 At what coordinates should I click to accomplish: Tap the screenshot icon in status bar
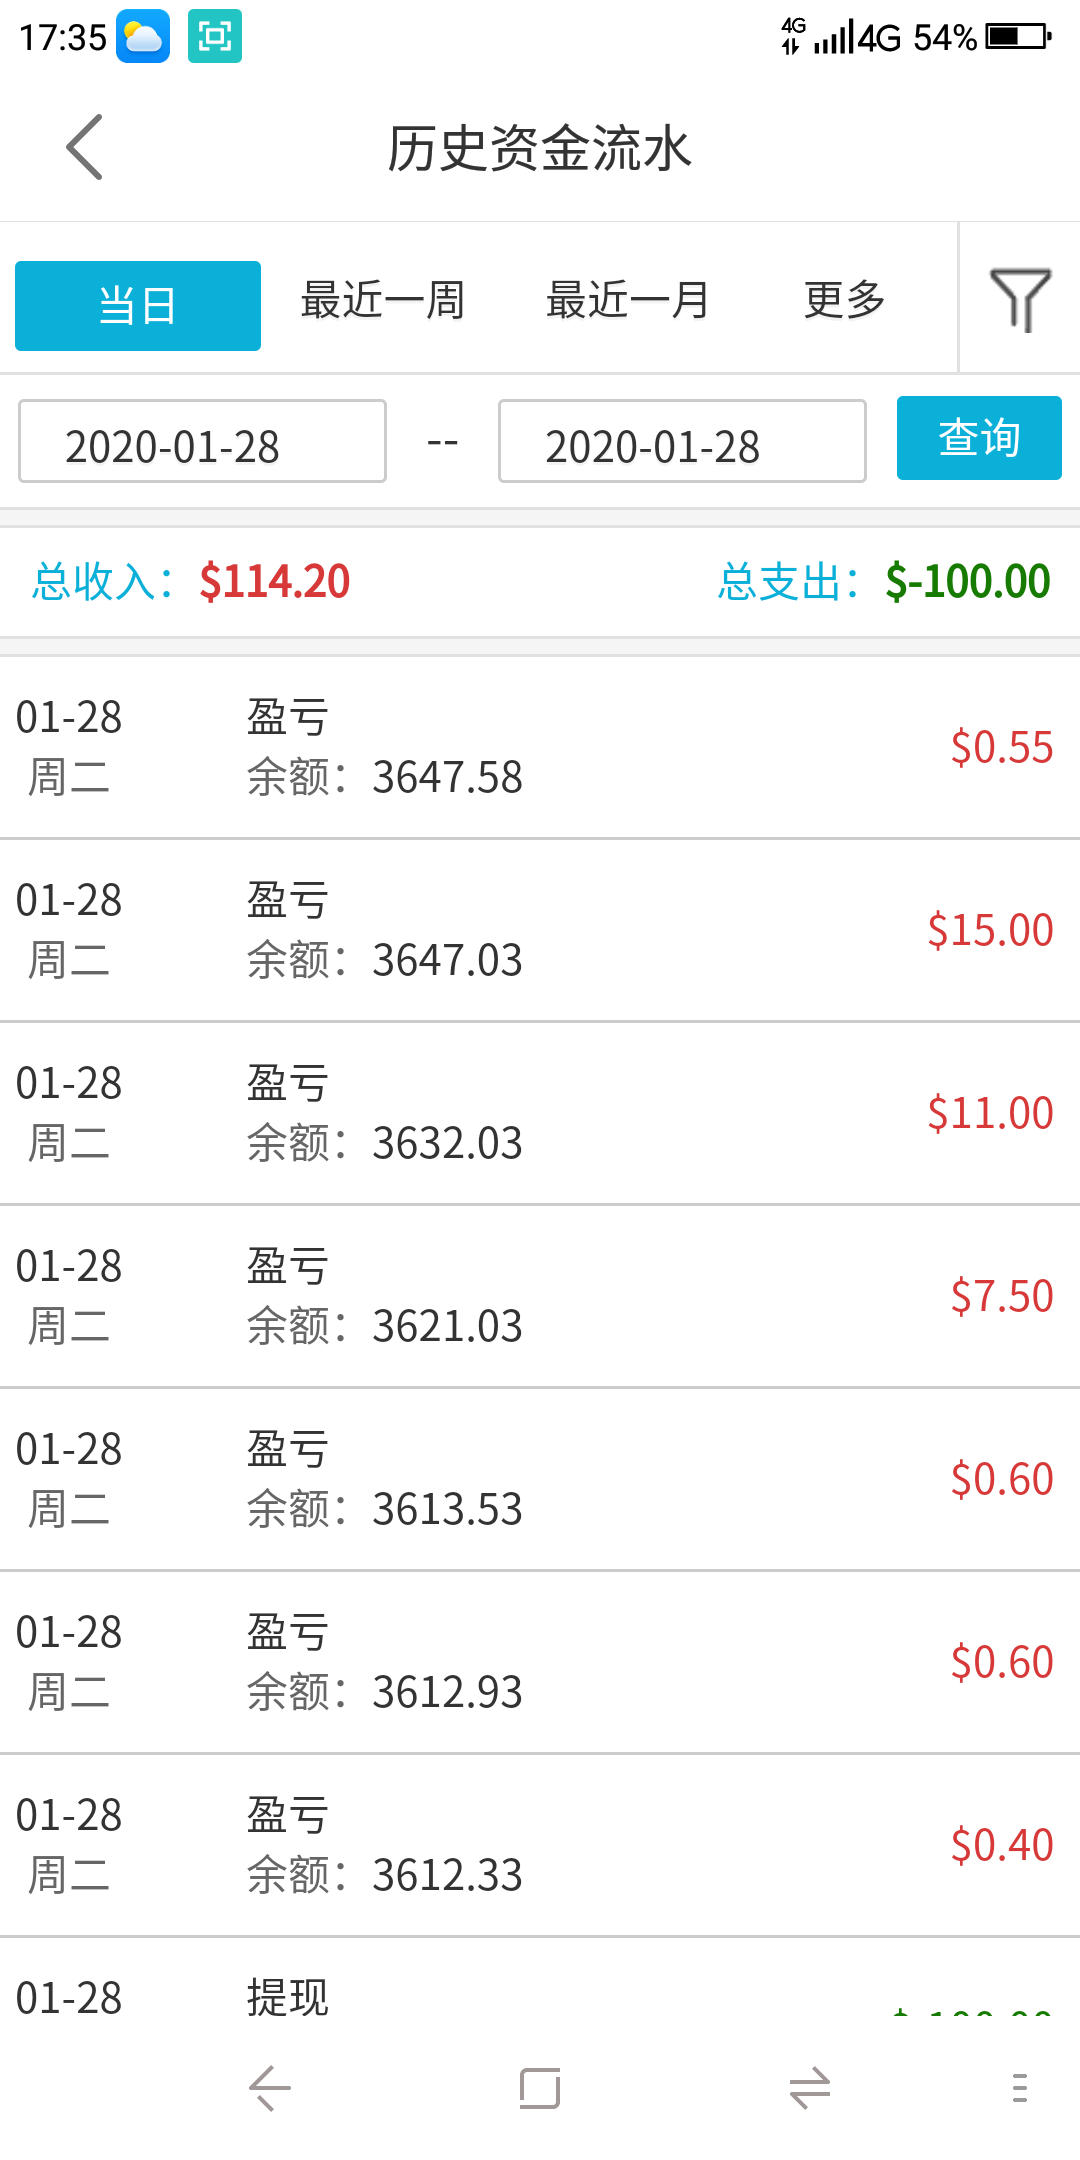coord(215,37)
